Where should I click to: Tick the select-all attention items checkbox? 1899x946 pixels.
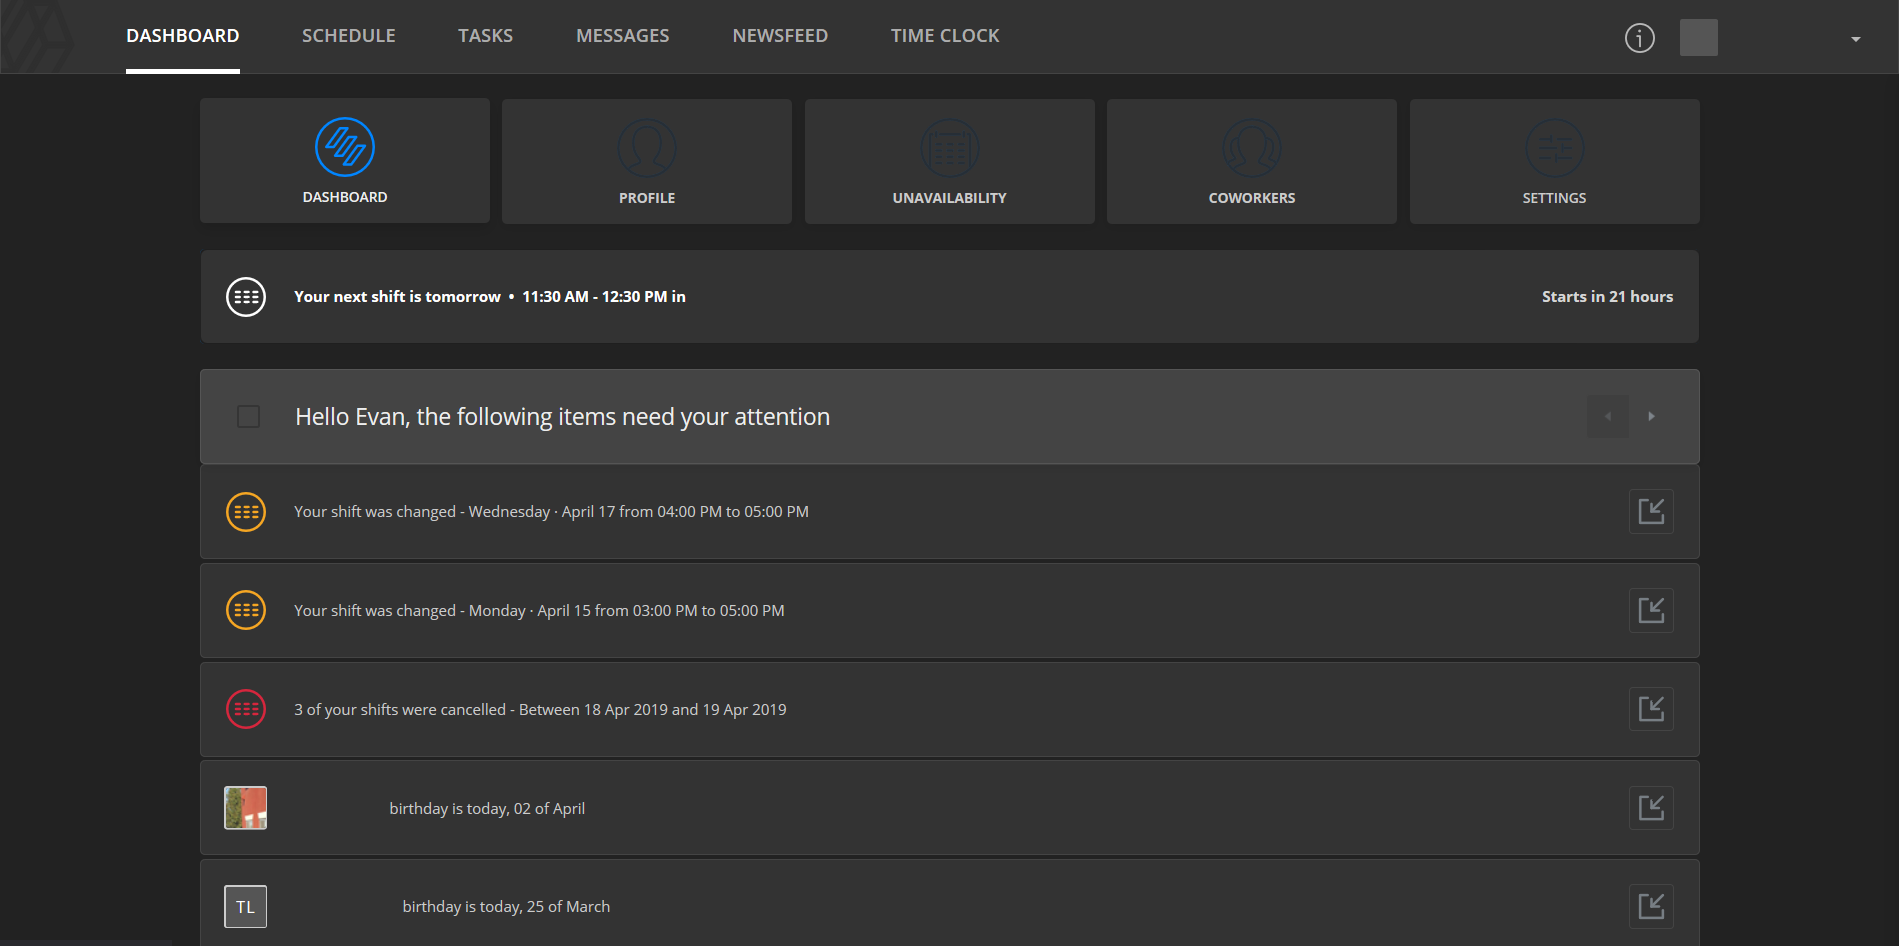248,416
